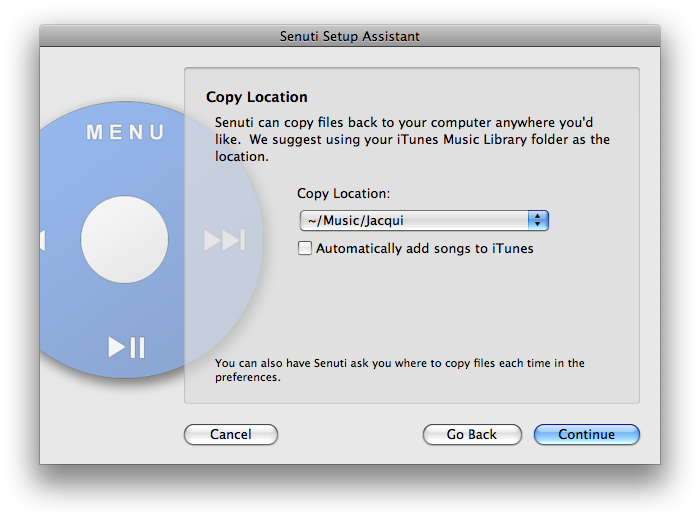
Task: Click the bold Copy Location heading
Action: pos(257,97)
